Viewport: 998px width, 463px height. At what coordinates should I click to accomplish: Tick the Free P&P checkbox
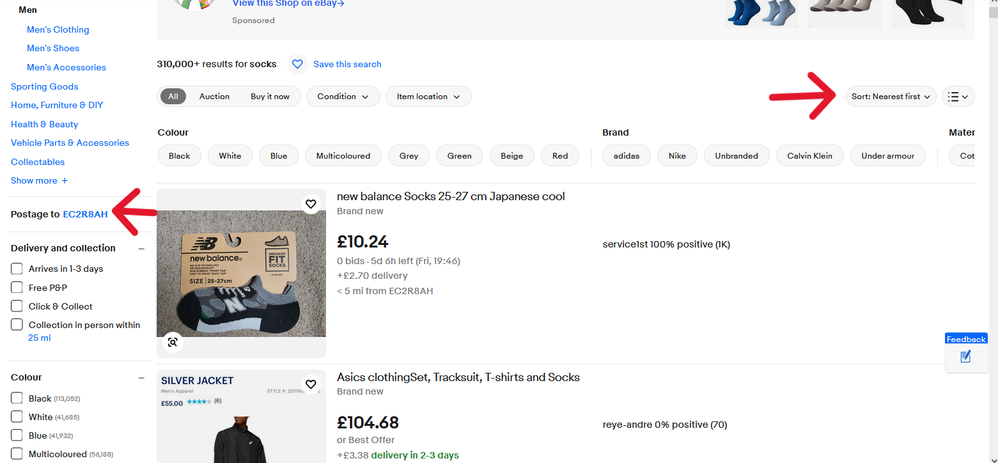point(17,288)
